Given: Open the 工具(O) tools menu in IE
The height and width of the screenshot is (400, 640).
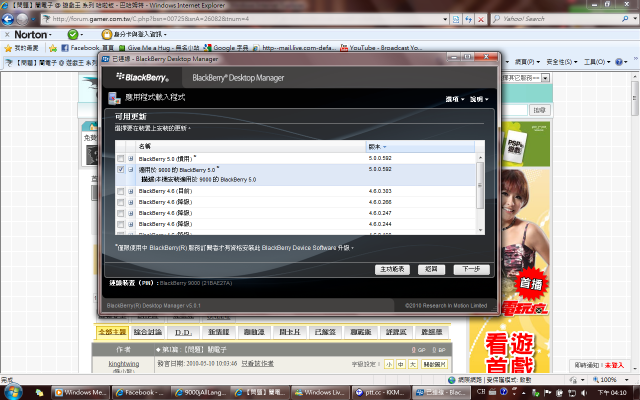Looking at the screenshot, I should pos(597,62).
